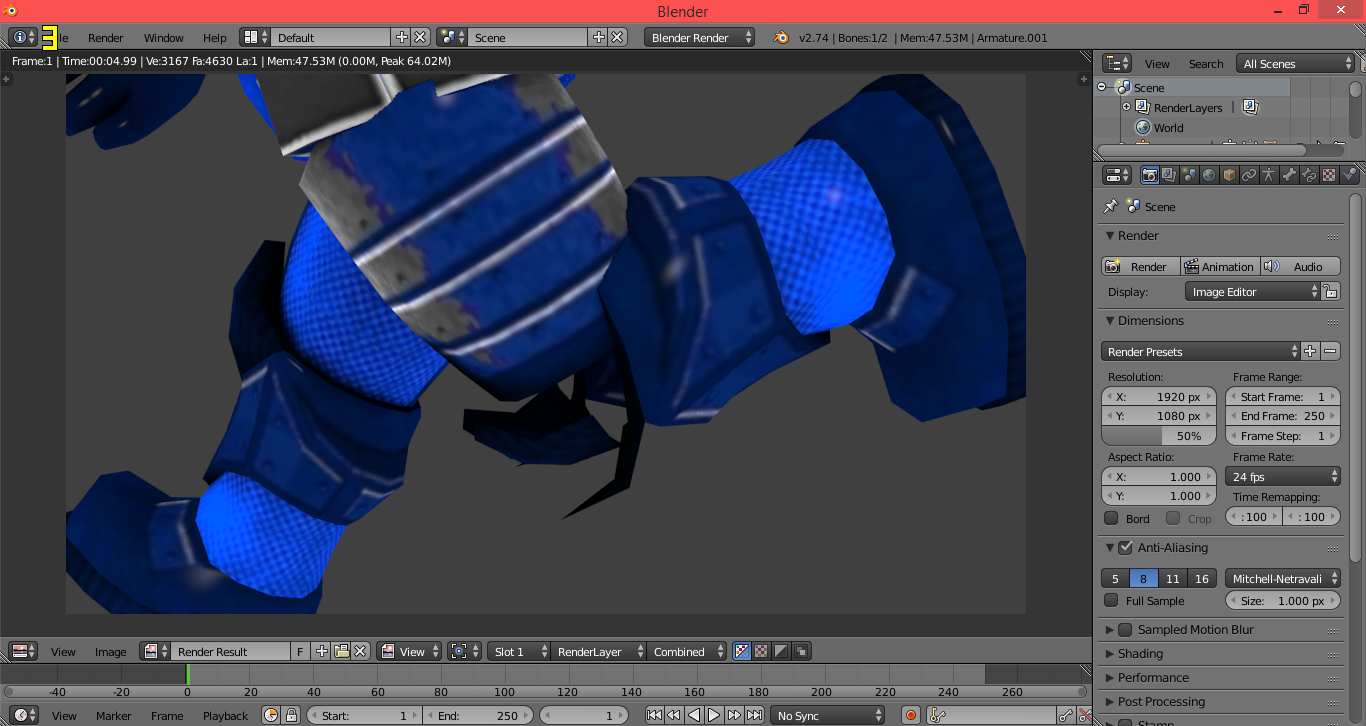Open the Render properties tab (camera icon)
1366x726 pixels.
1149,175
